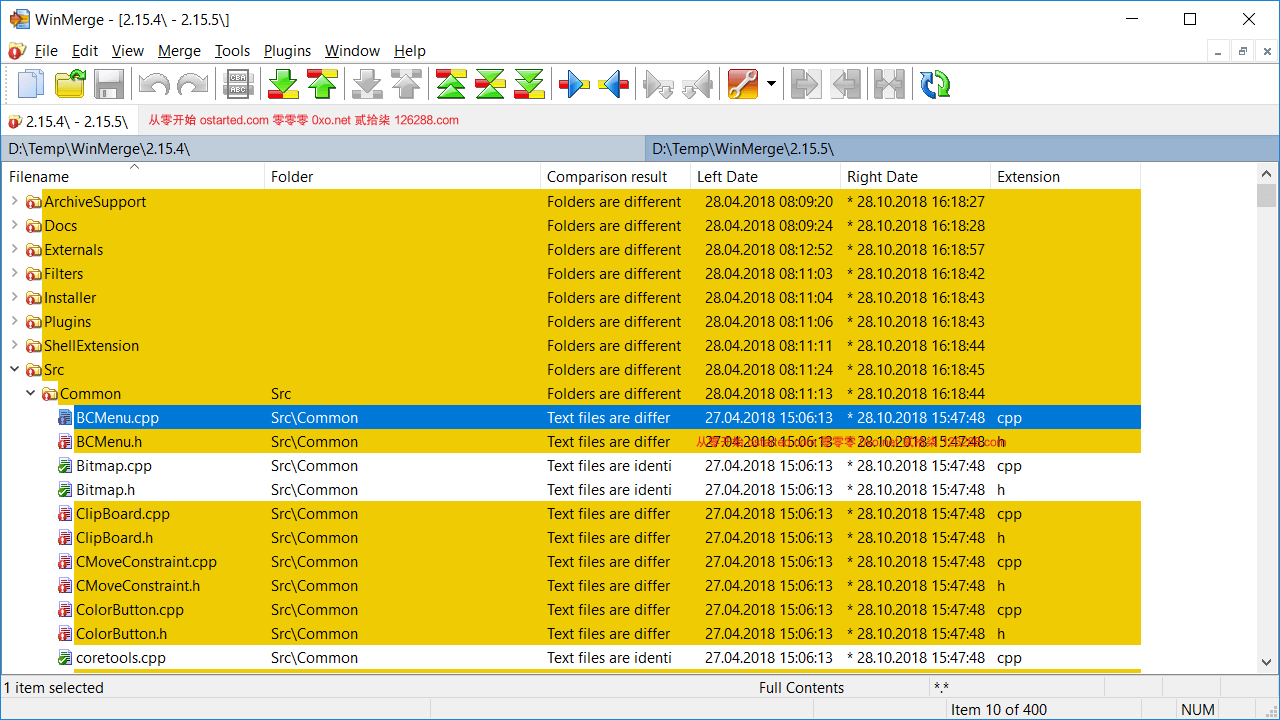Sort by the Right Date column header
Viewport: 1280px width, 720px height.
tap(915, 177)
